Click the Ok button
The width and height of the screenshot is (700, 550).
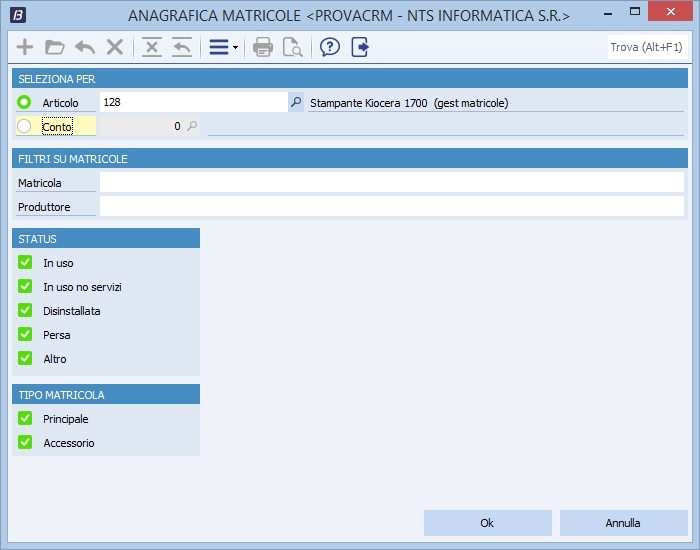[x=487, y=523]
